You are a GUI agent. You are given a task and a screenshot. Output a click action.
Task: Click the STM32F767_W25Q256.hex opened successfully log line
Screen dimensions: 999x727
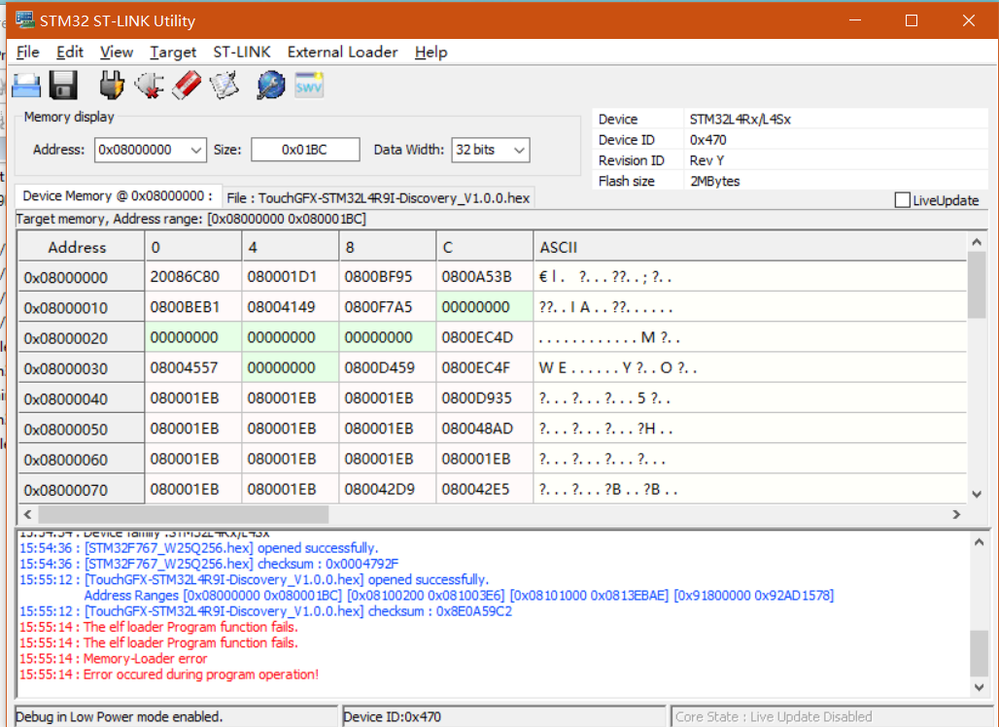click(x=199, y=548)
